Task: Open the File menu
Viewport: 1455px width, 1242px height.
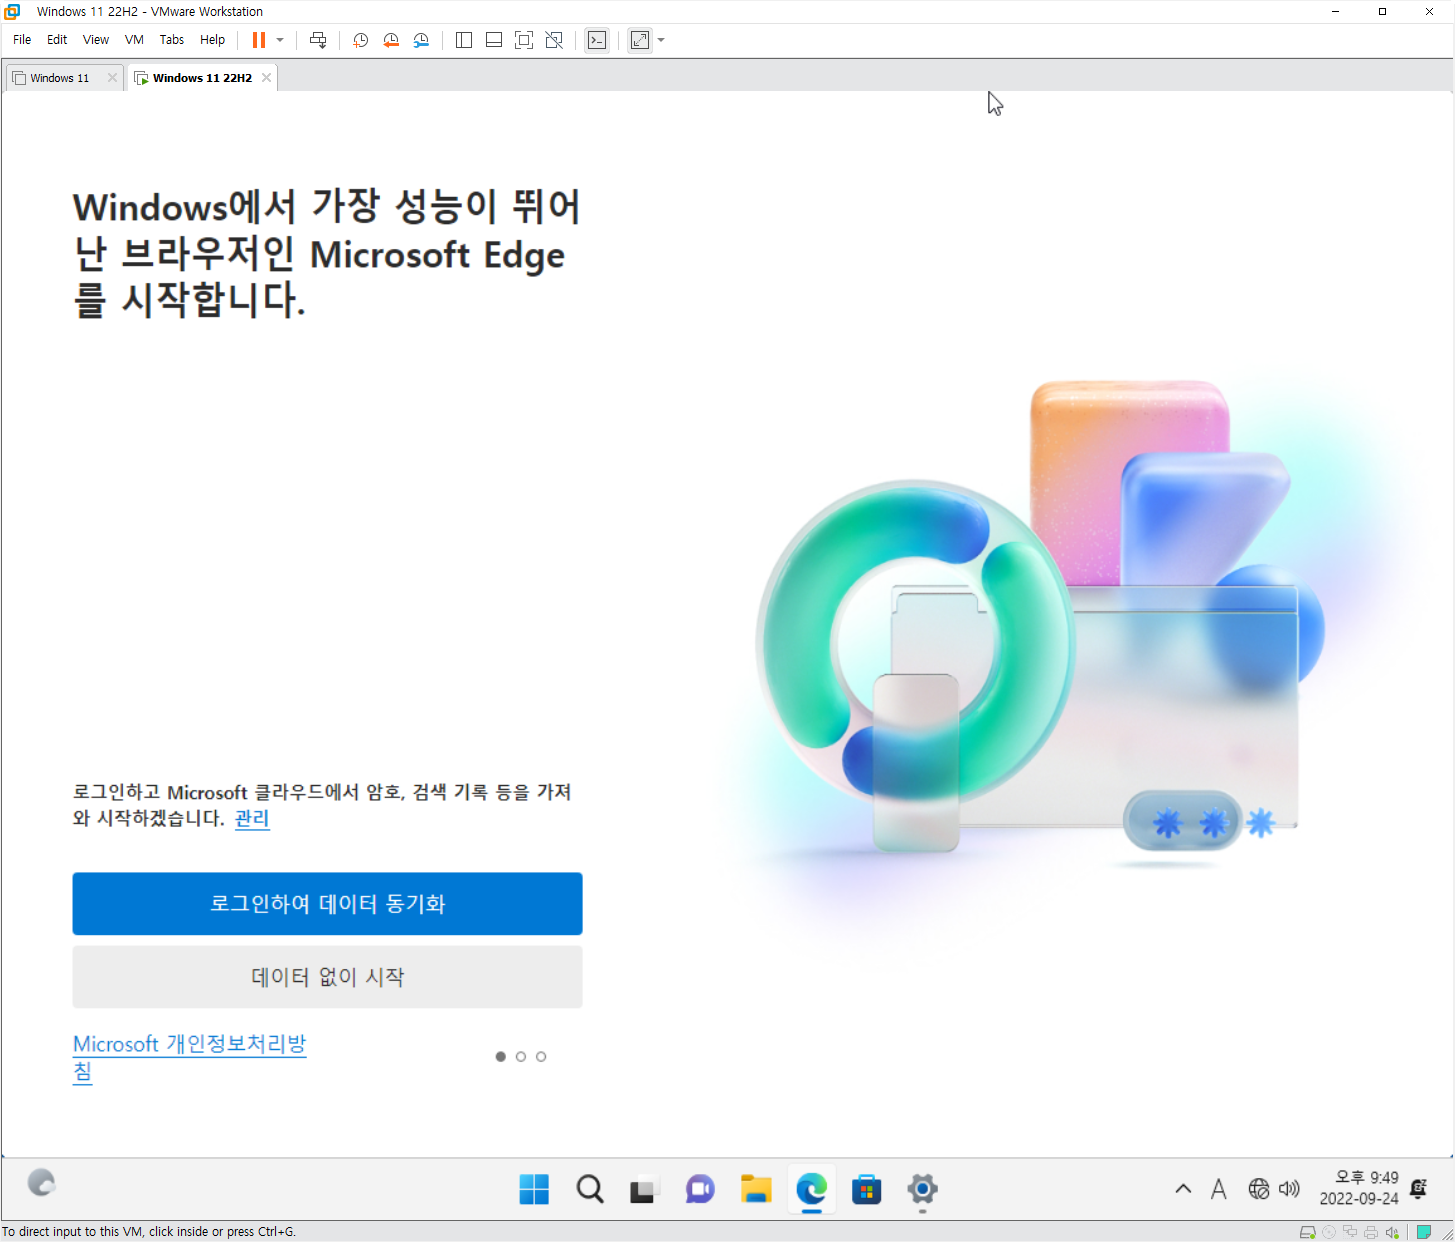Action: (x=22, y=40)
